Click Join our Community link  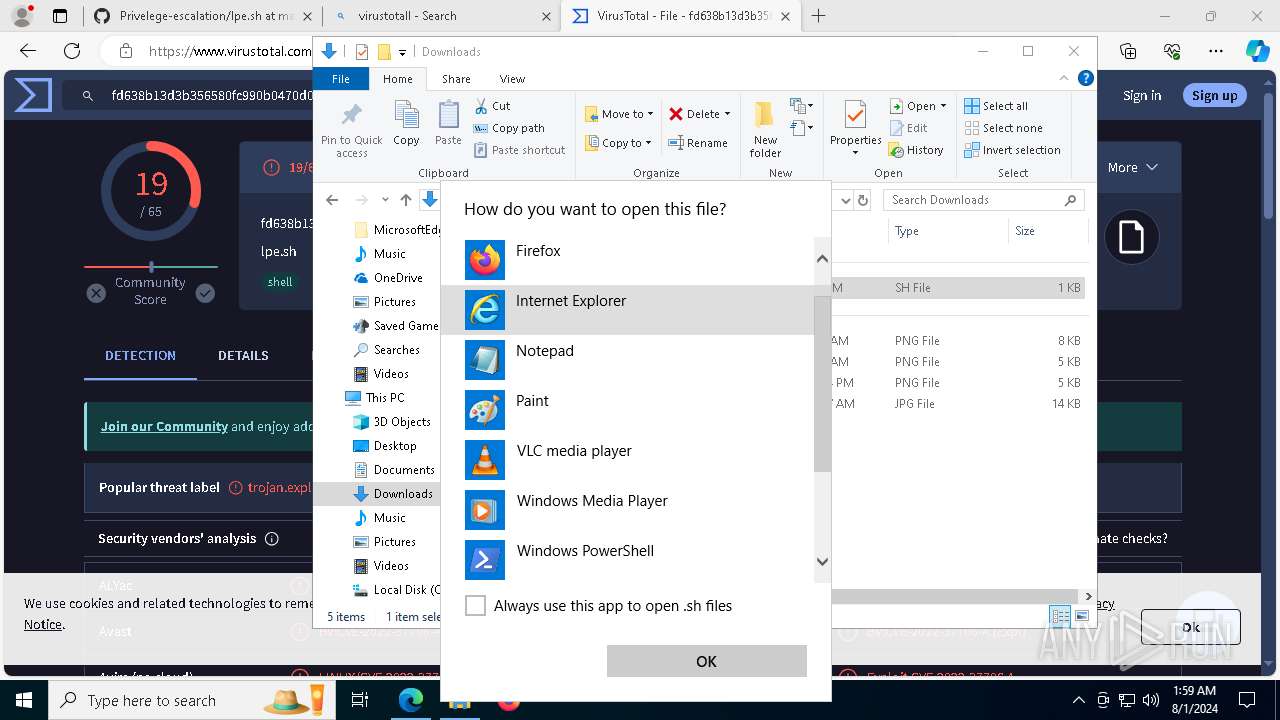pos(164,426)
